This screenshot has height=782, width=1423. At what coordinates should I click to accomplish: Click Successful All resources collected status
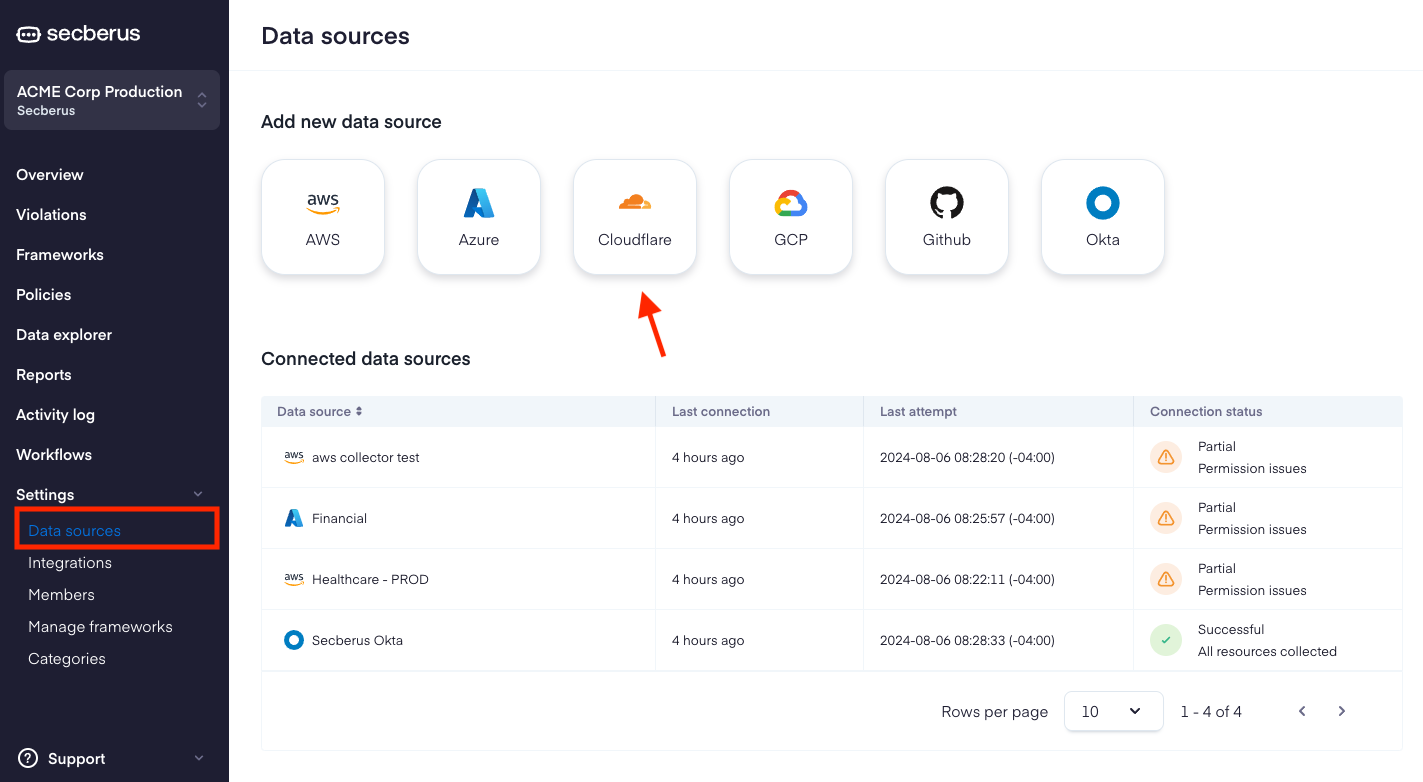click(1267, 640)
